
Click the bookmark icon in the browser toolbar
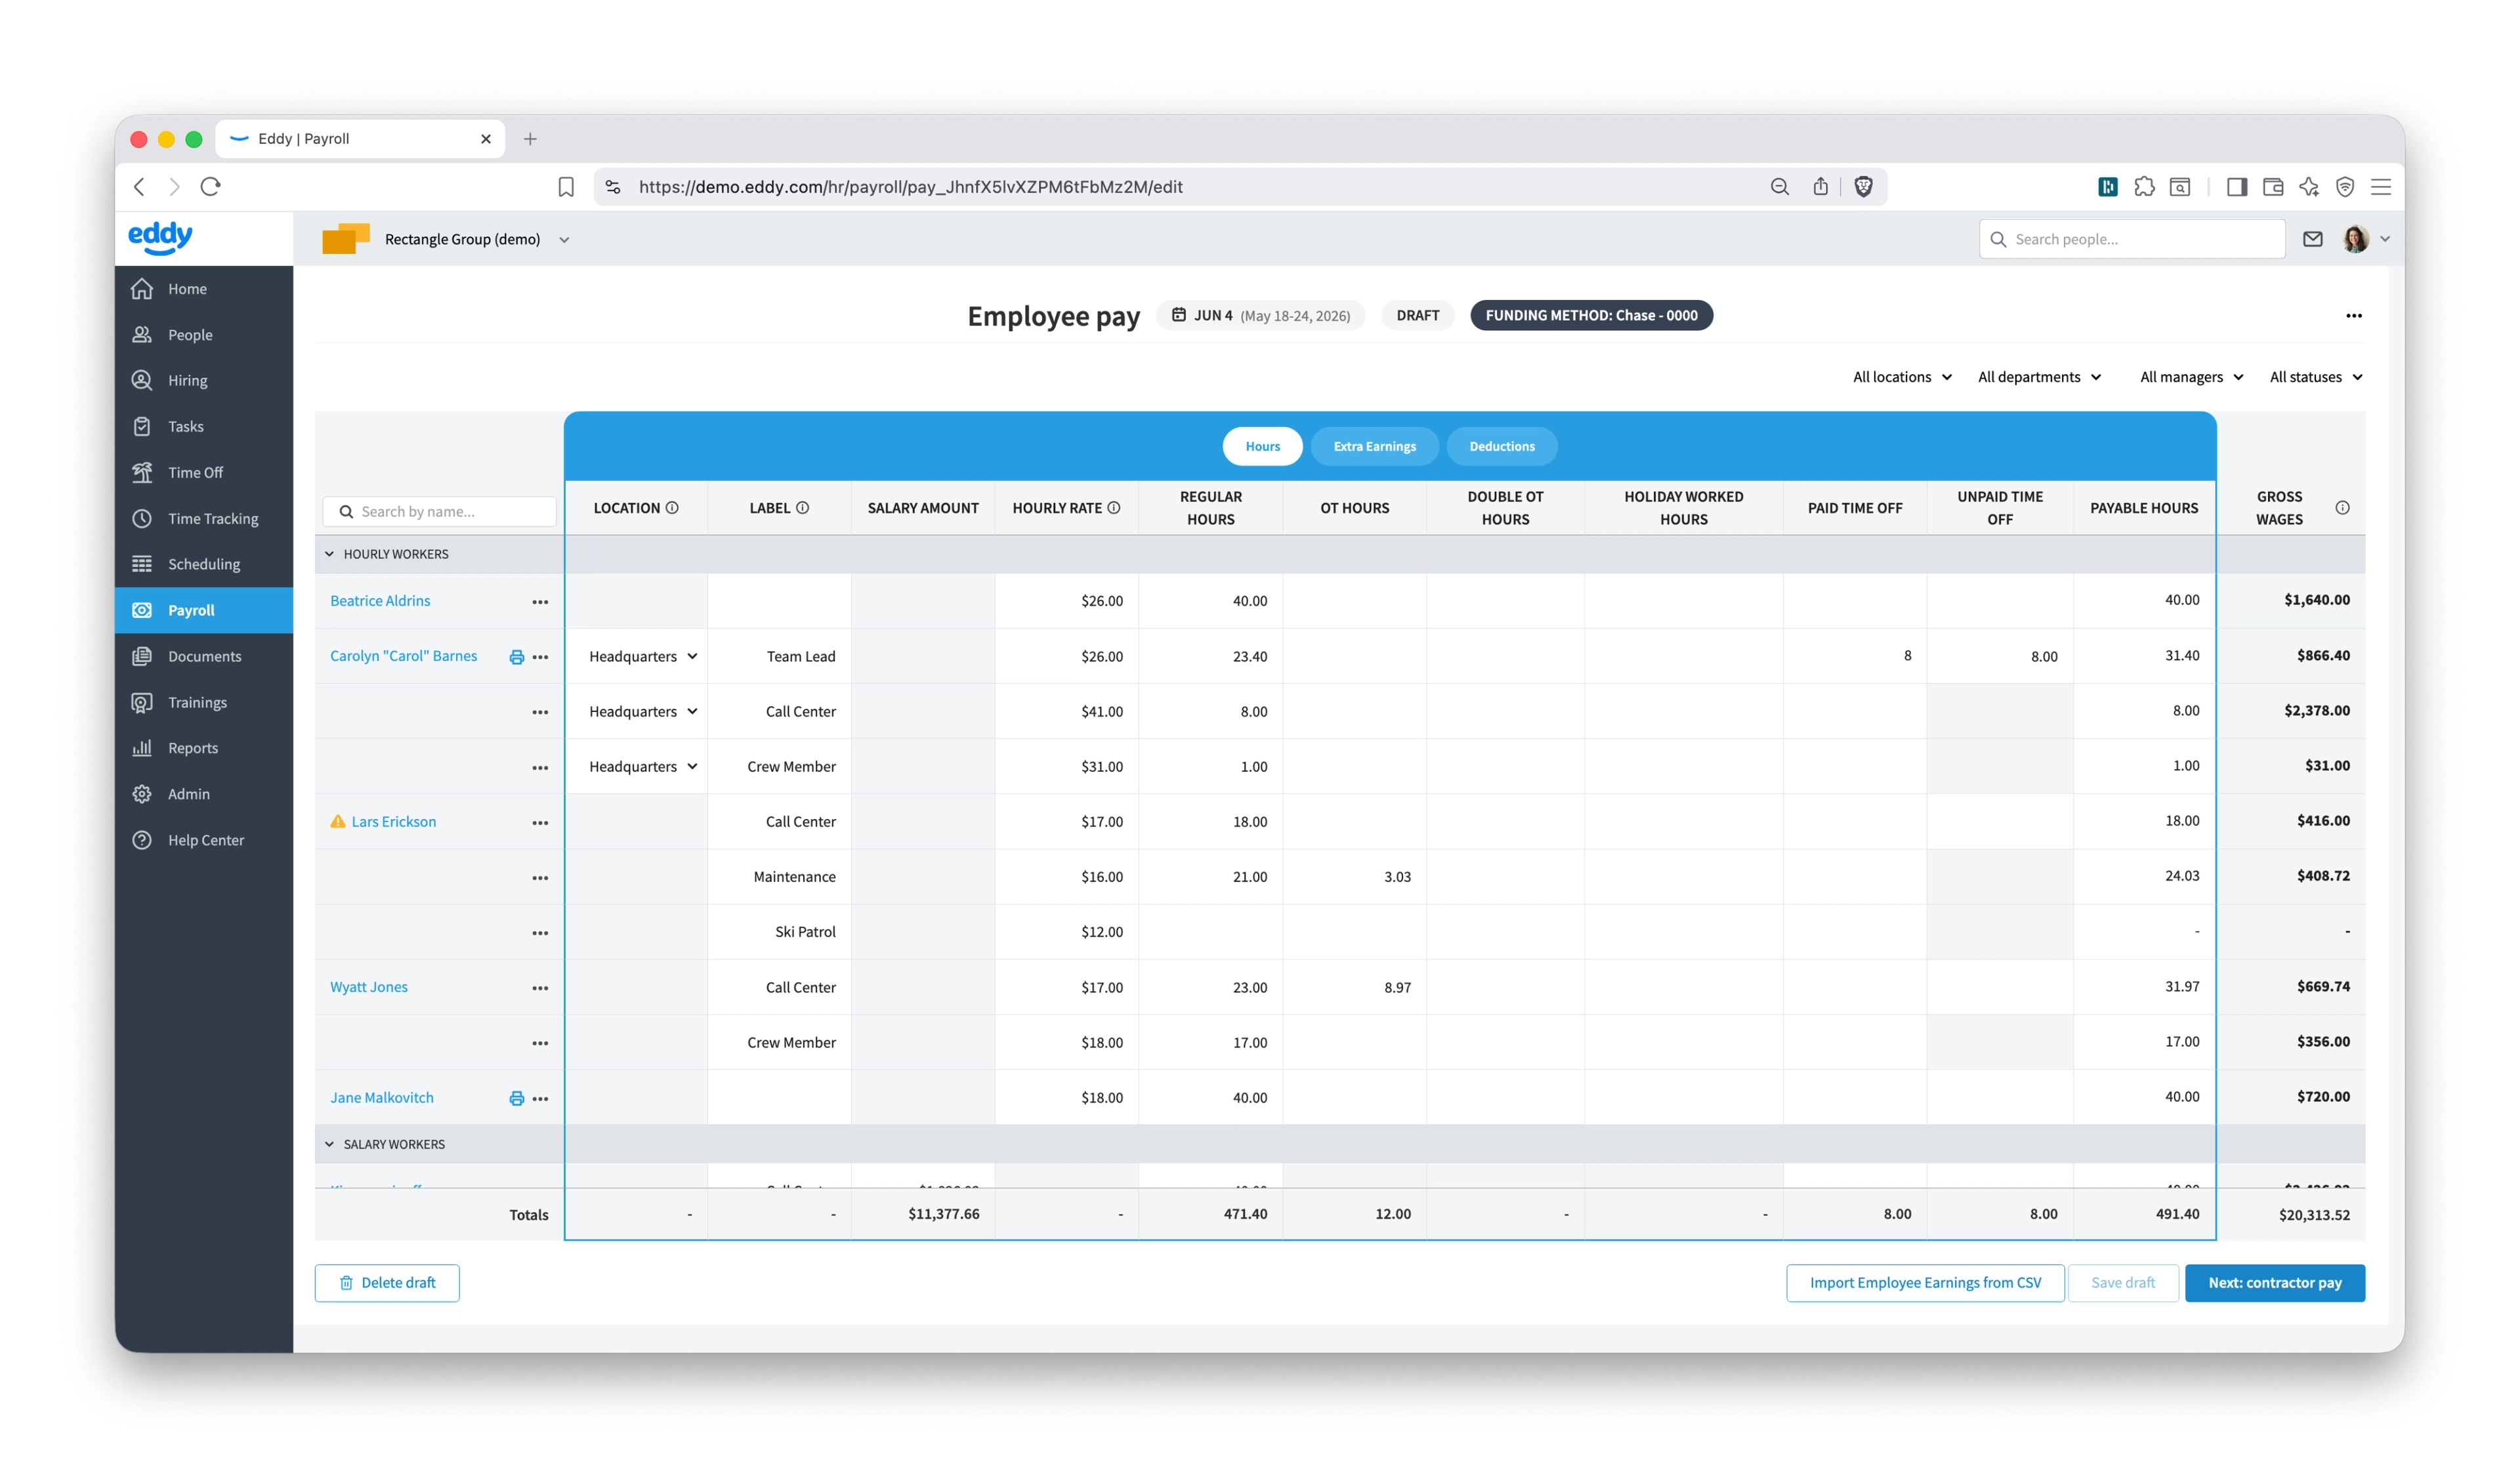coord(566,187)
